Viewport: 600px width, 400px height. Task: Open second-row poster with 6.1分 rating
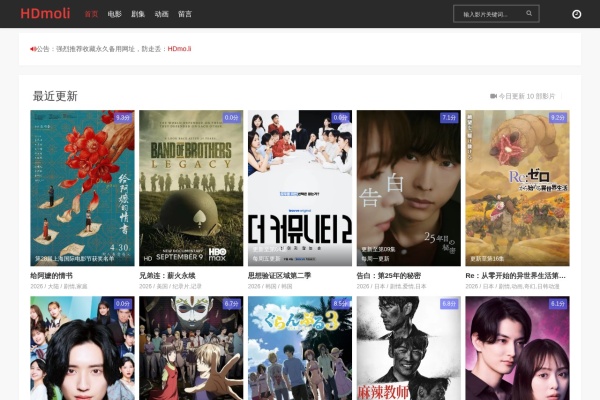click(x=517, y=348)
